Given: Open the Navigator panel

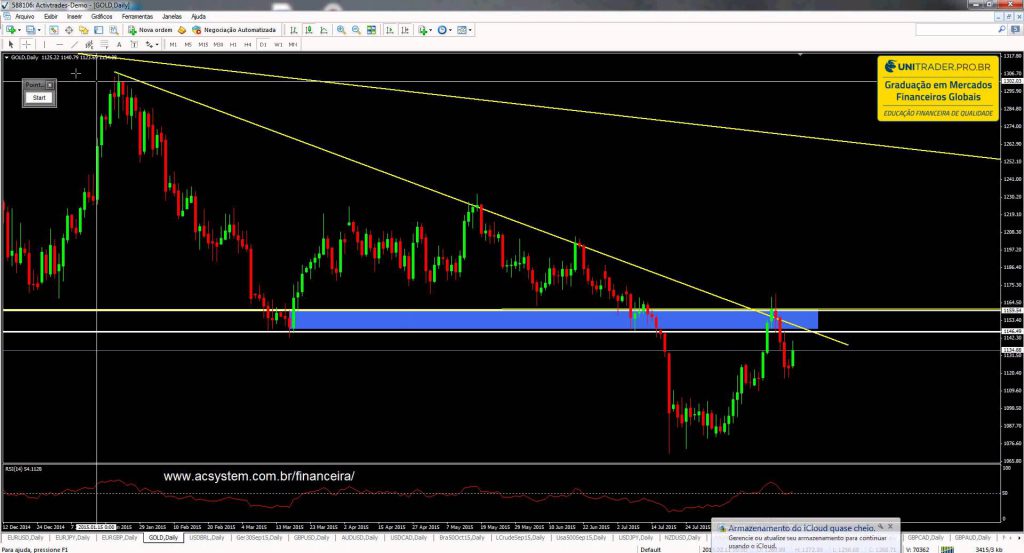Looking at the screenshot, I should point(84,30).
